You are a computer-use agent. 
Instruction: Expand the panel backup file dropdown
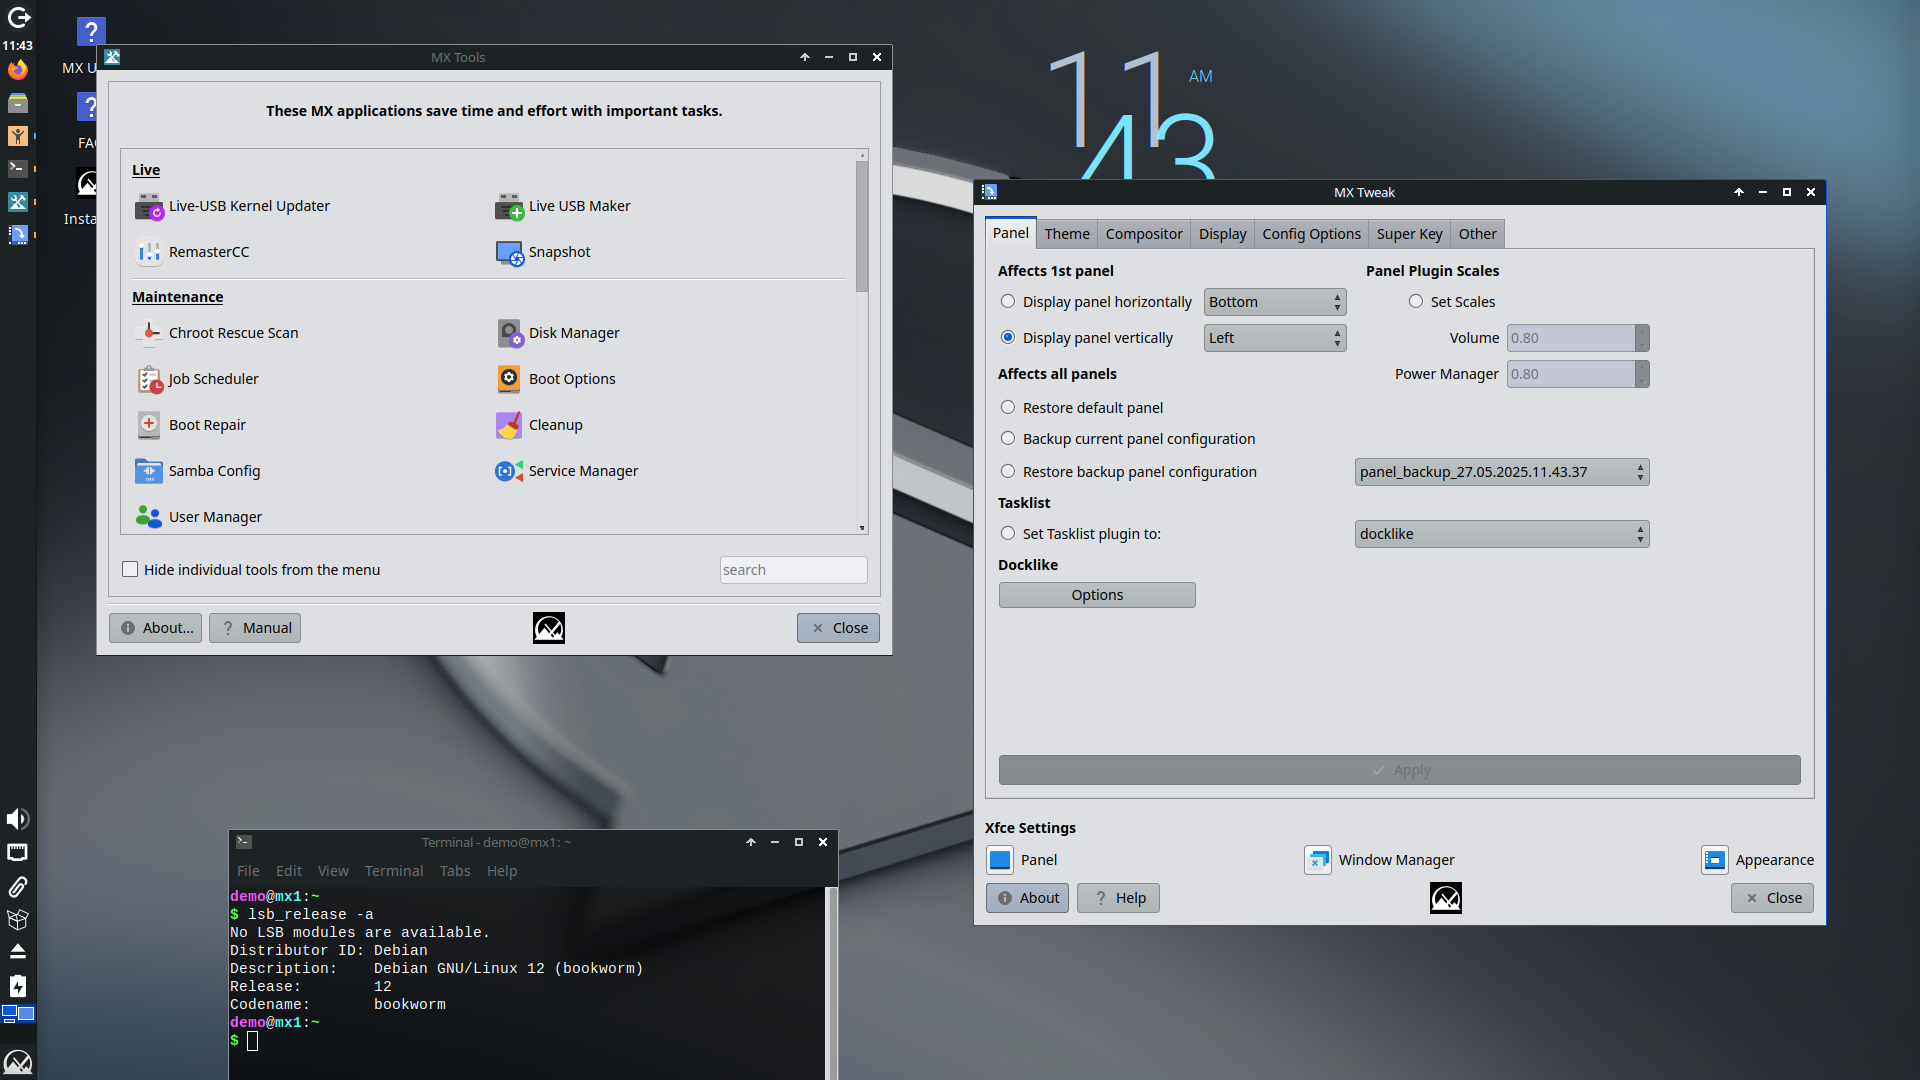click(1501, 472)
